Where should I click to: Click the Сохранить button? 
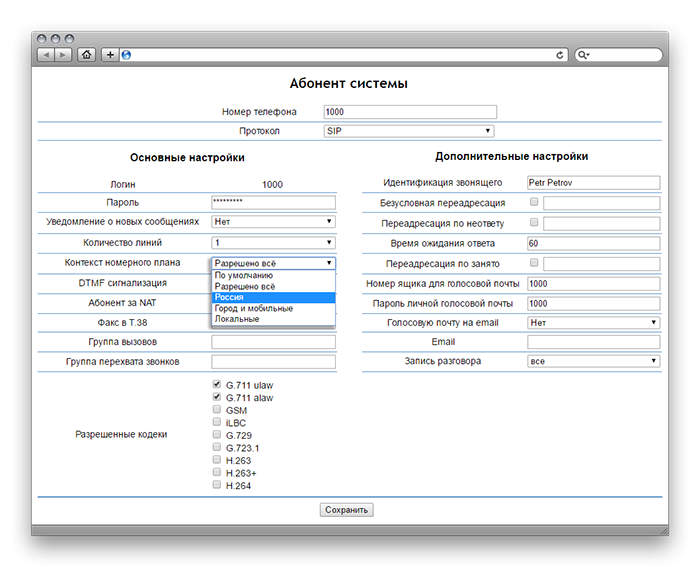(346, 509)
